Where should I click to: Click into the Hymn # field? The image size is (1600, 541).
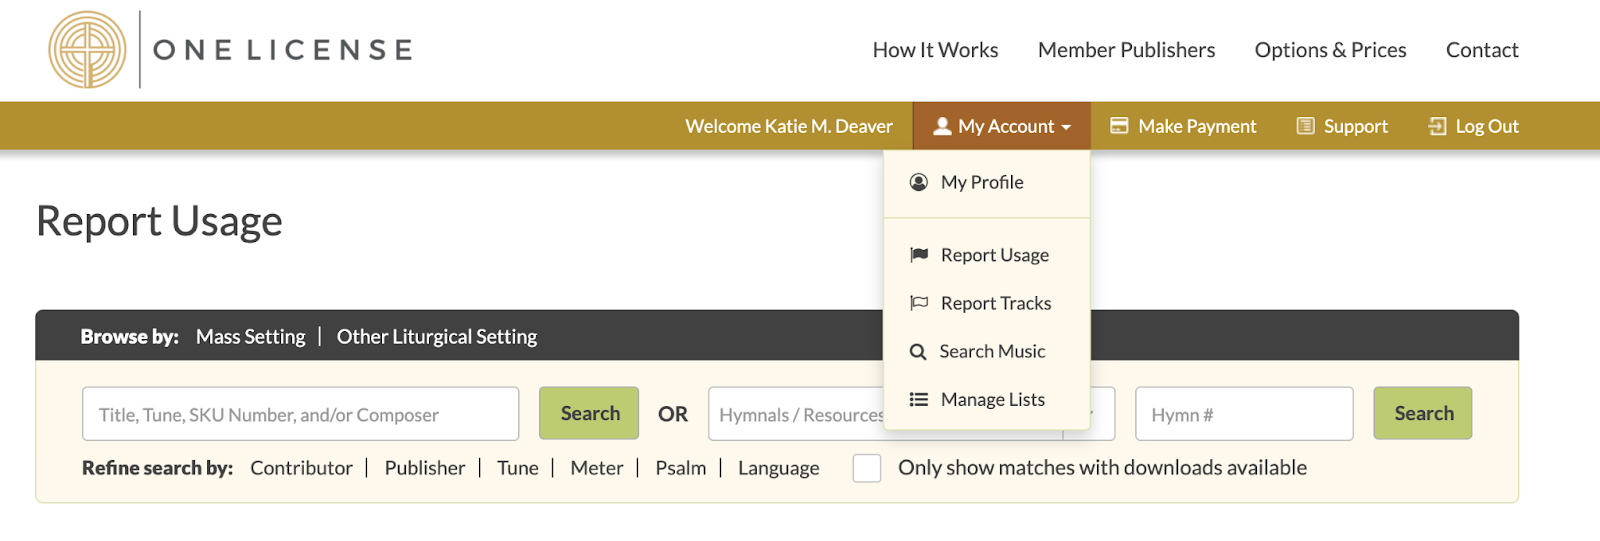pyautogui.click(x=1243, y=414)
